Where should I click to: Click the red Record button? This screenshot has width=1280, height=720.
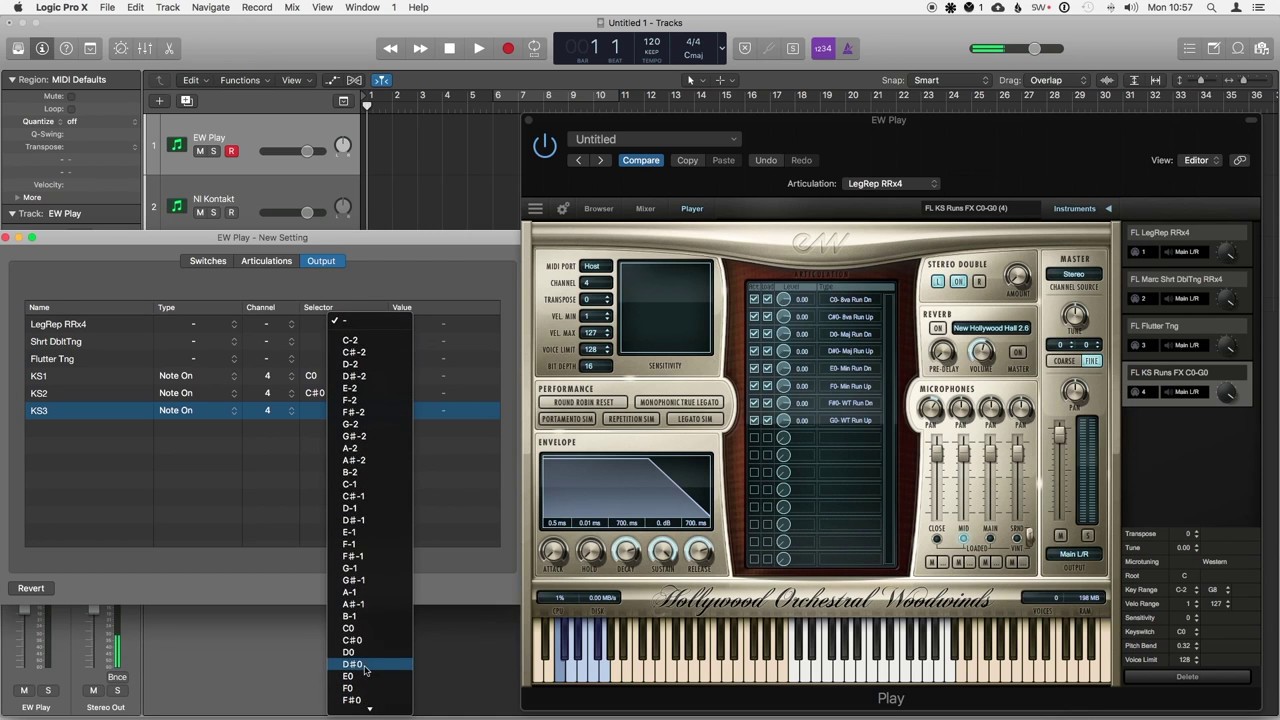(507, 48)
